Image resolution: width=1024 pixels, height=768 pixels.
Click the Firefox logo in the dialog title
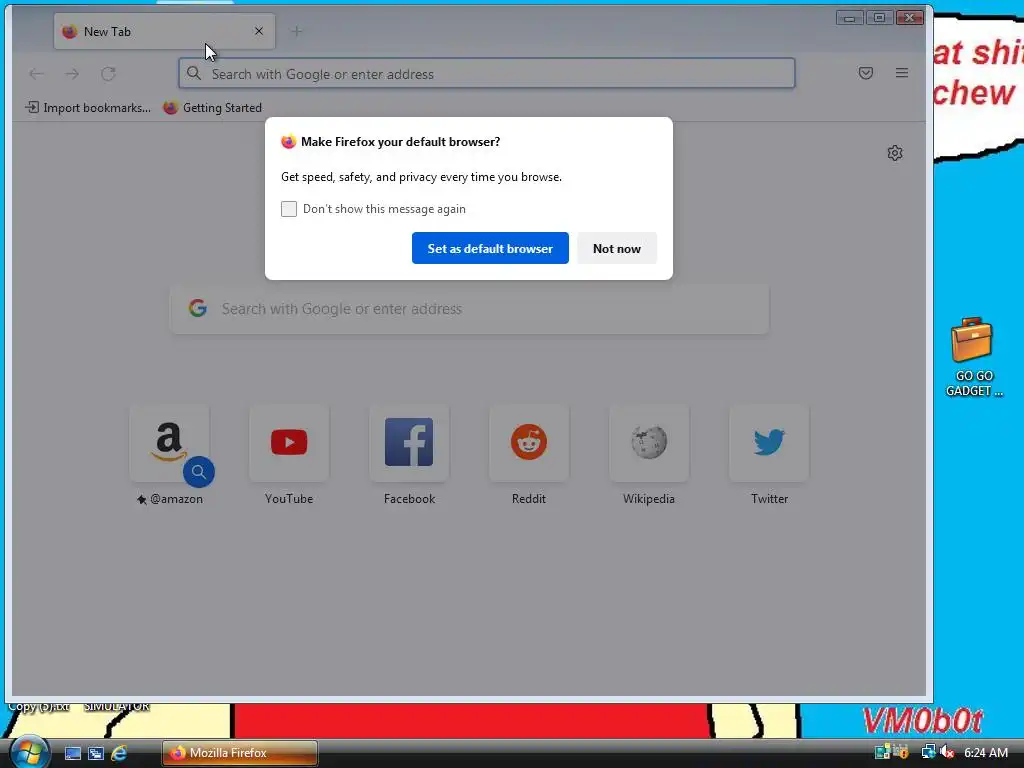tap(288, 142)
